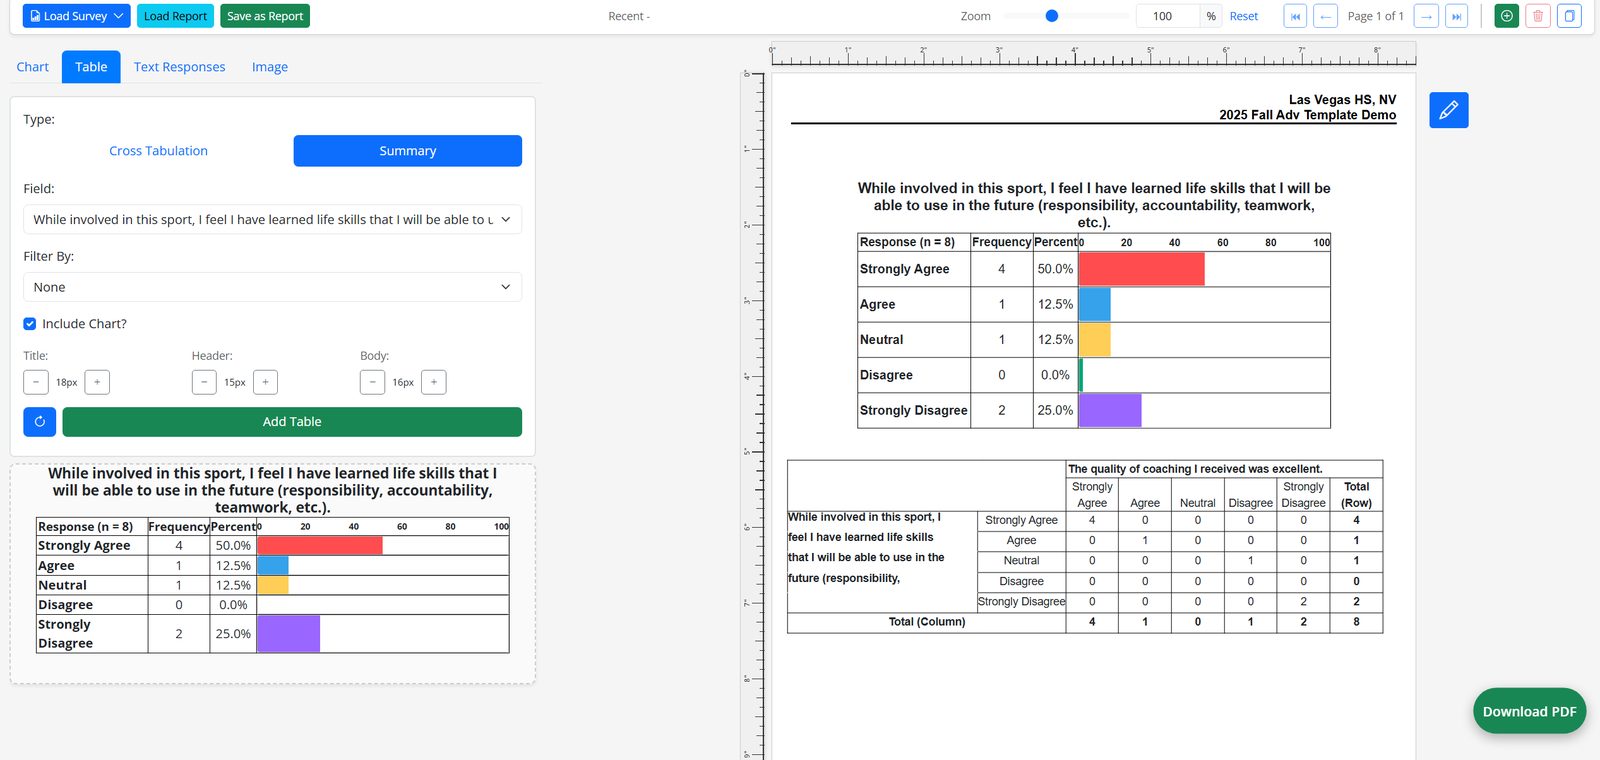Open the Image tab
Screen dimensions: 1600x760
(x=270, y=67)
